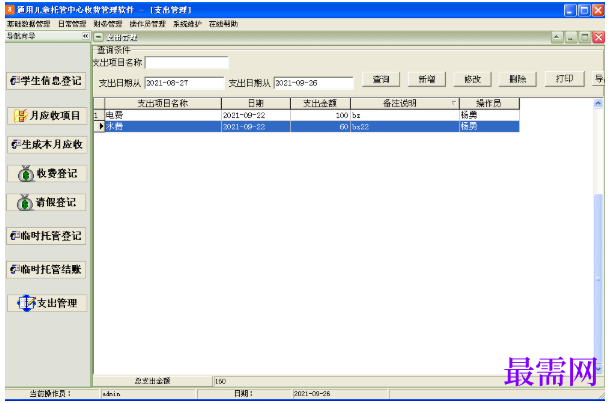Collapse the navigation panel with double-chevron
Screen dimensions: 616x403
(85, 36)
